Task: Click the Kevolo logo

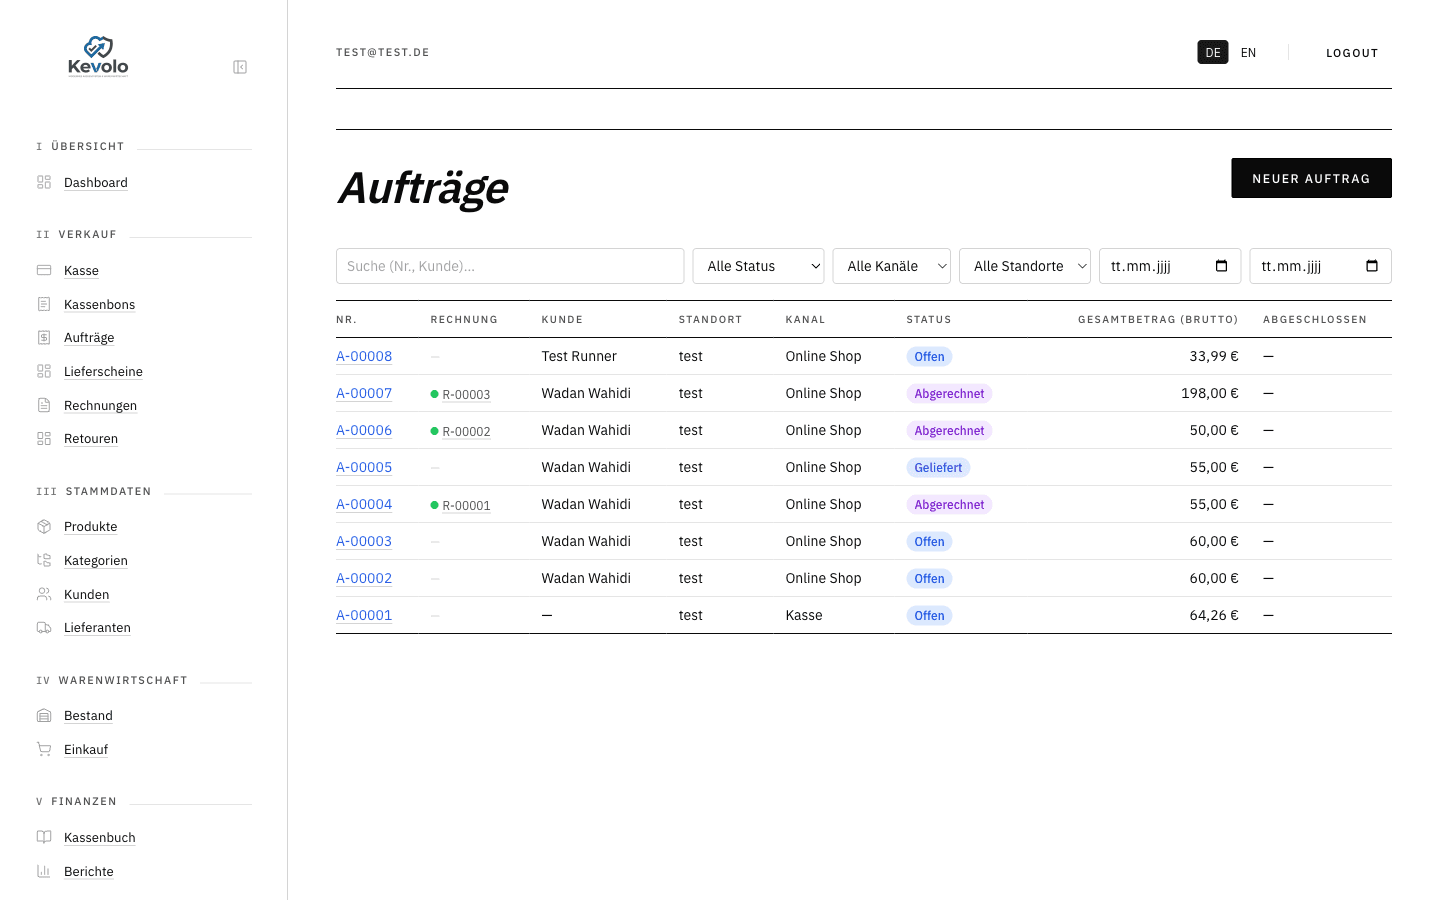Action: pyautogui.click(x=98, y=56)
